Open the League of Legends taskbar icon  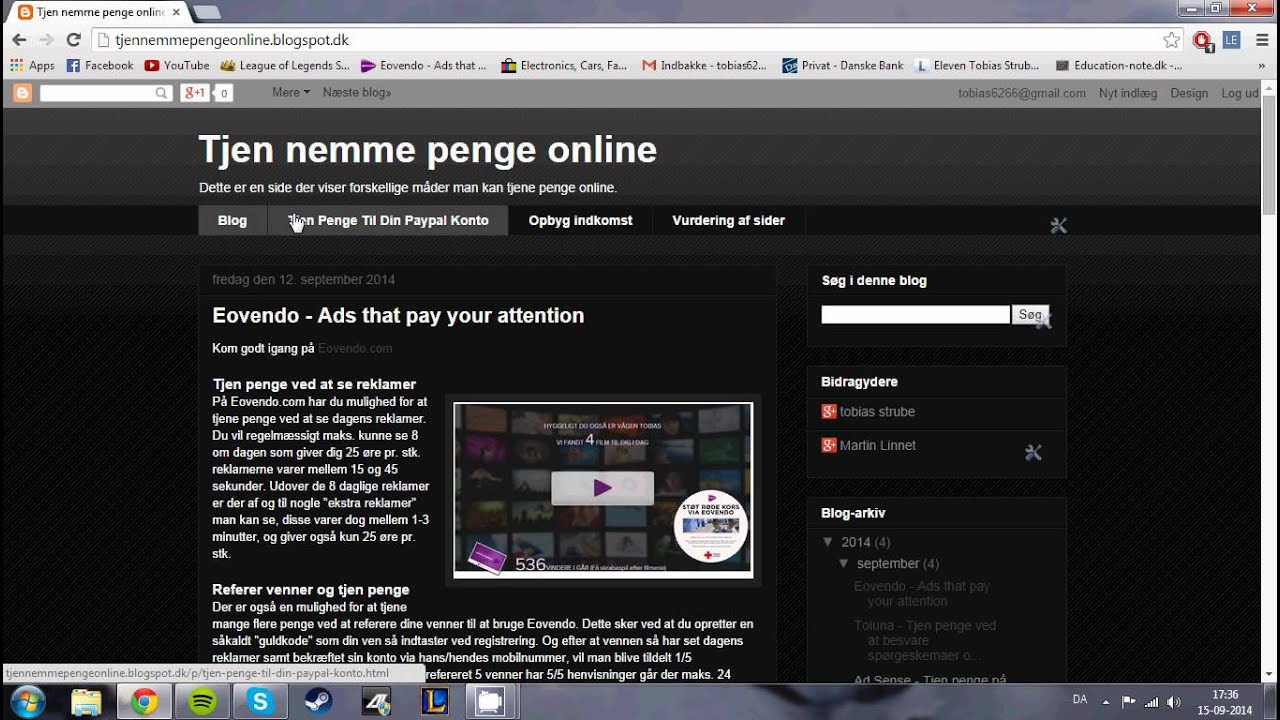pyautogui.click(x=434, y=702)
